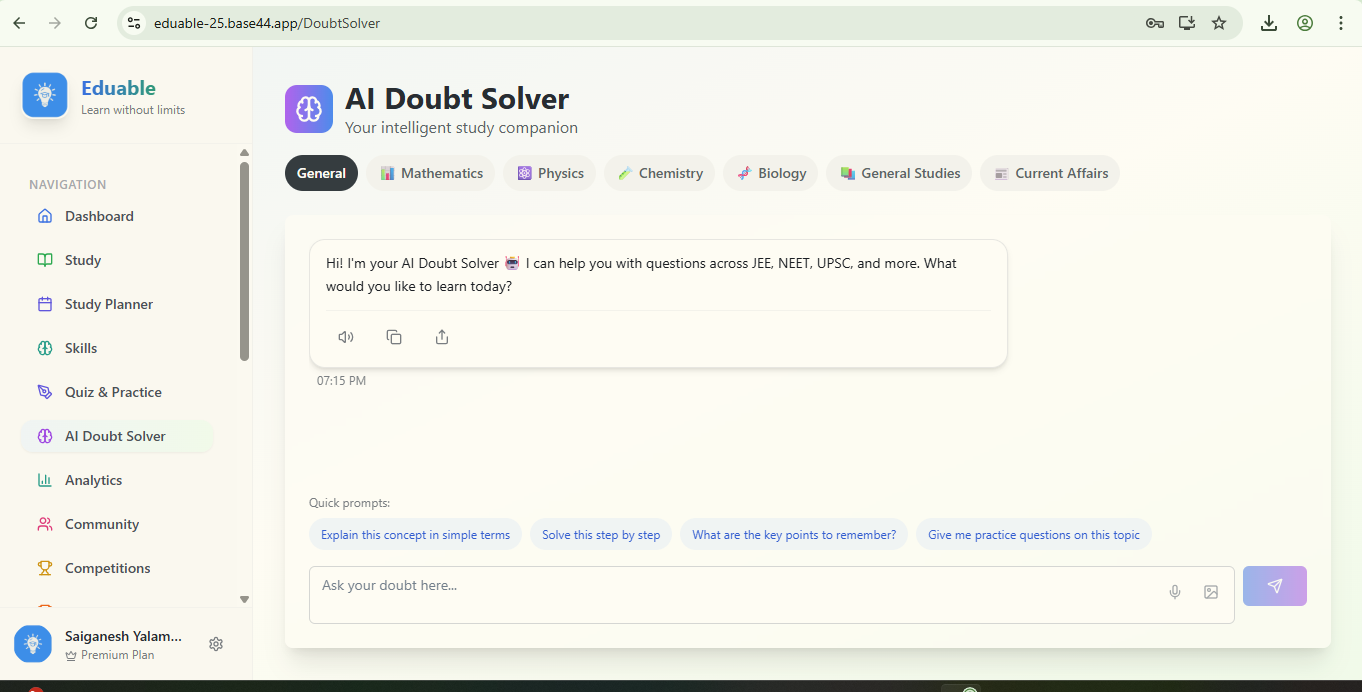
Task: Click the 'Ask your doubt here' input field
Action: click(x=735, y=594)
